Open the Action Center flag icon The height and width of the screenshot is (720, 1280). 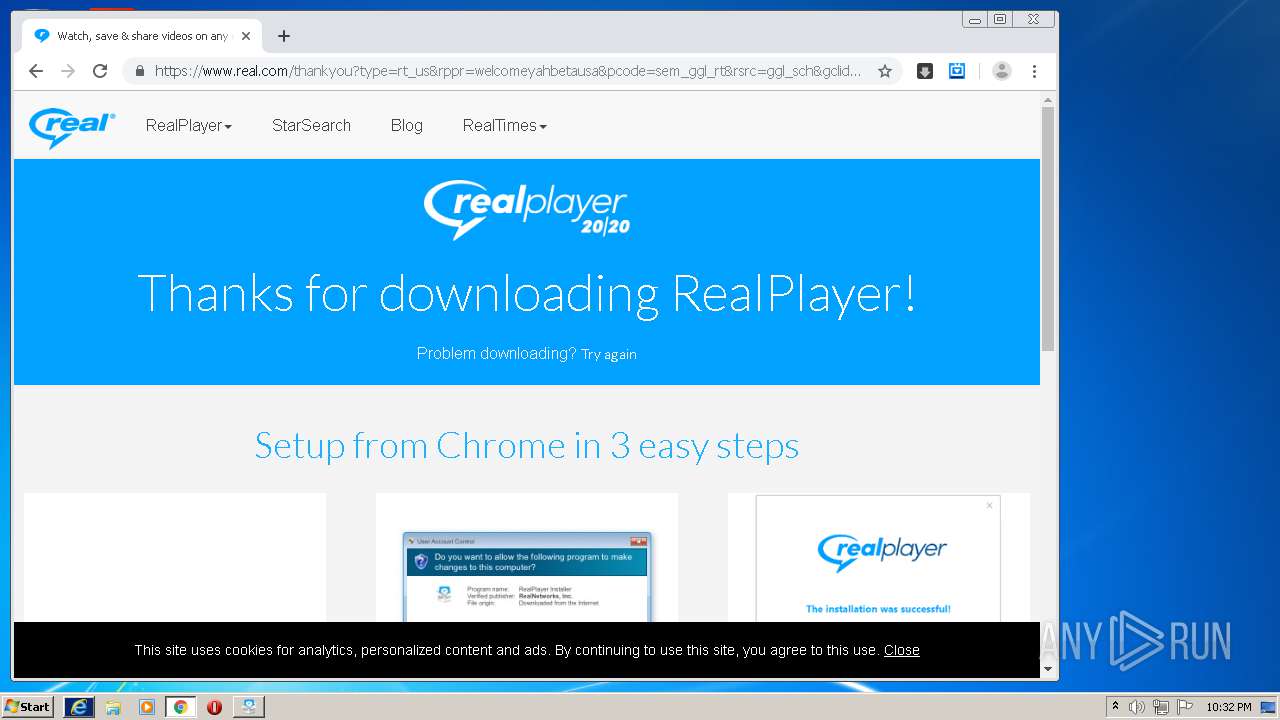click(x=1185, y=707)
